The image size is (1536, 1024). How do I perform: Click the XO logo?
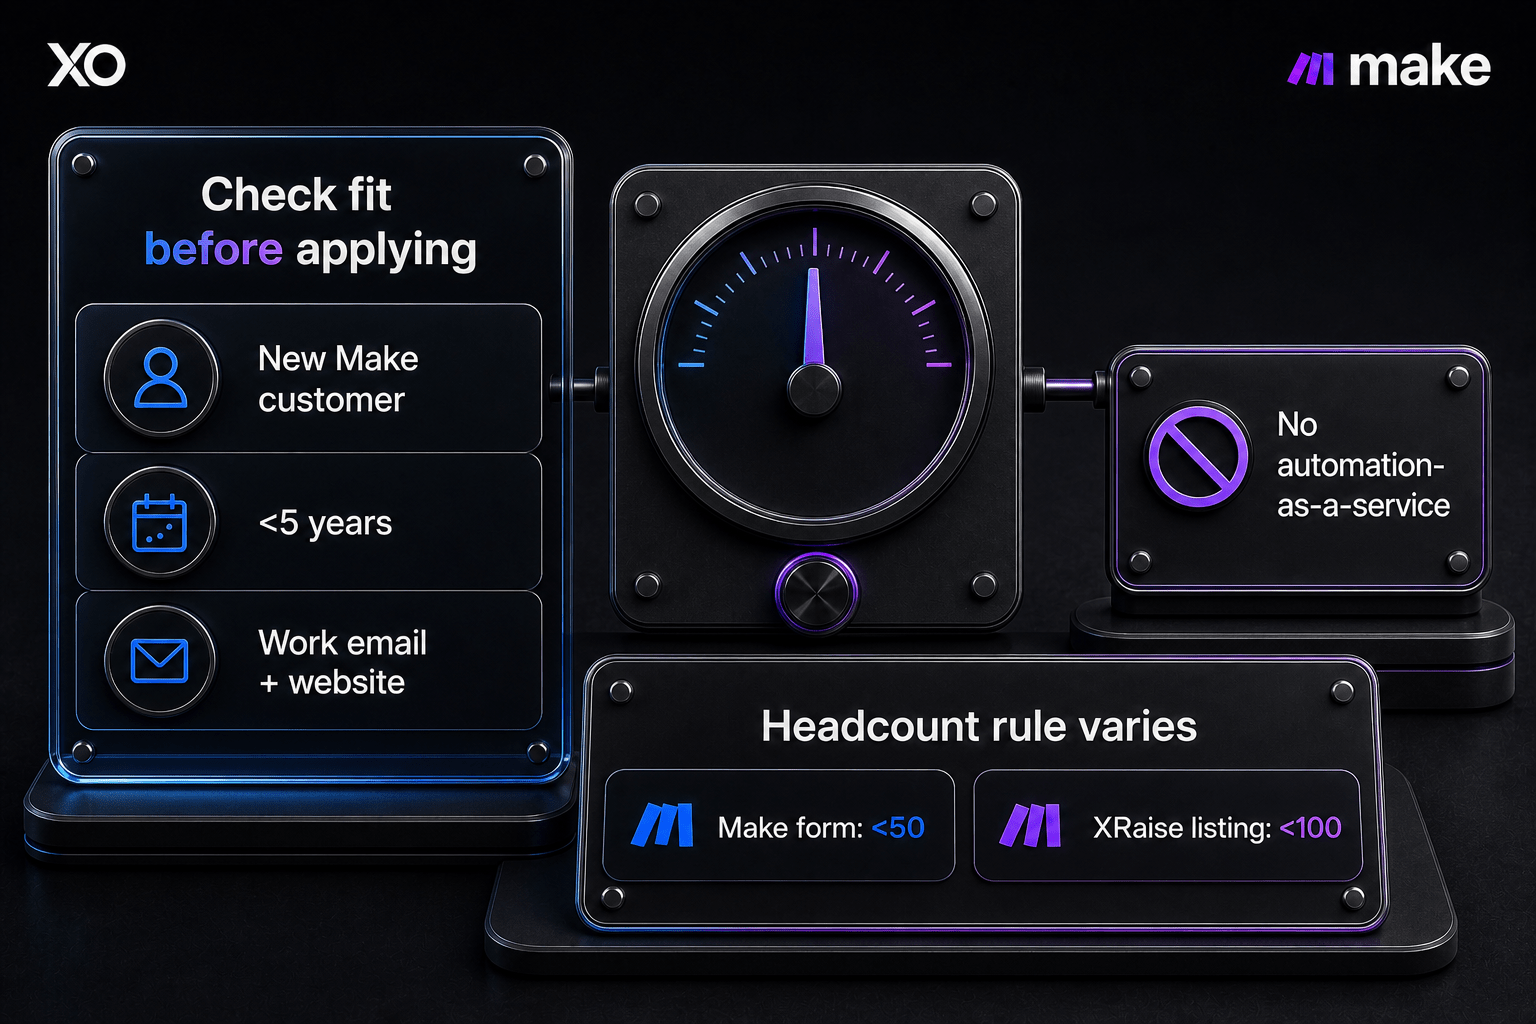[86, 65]
